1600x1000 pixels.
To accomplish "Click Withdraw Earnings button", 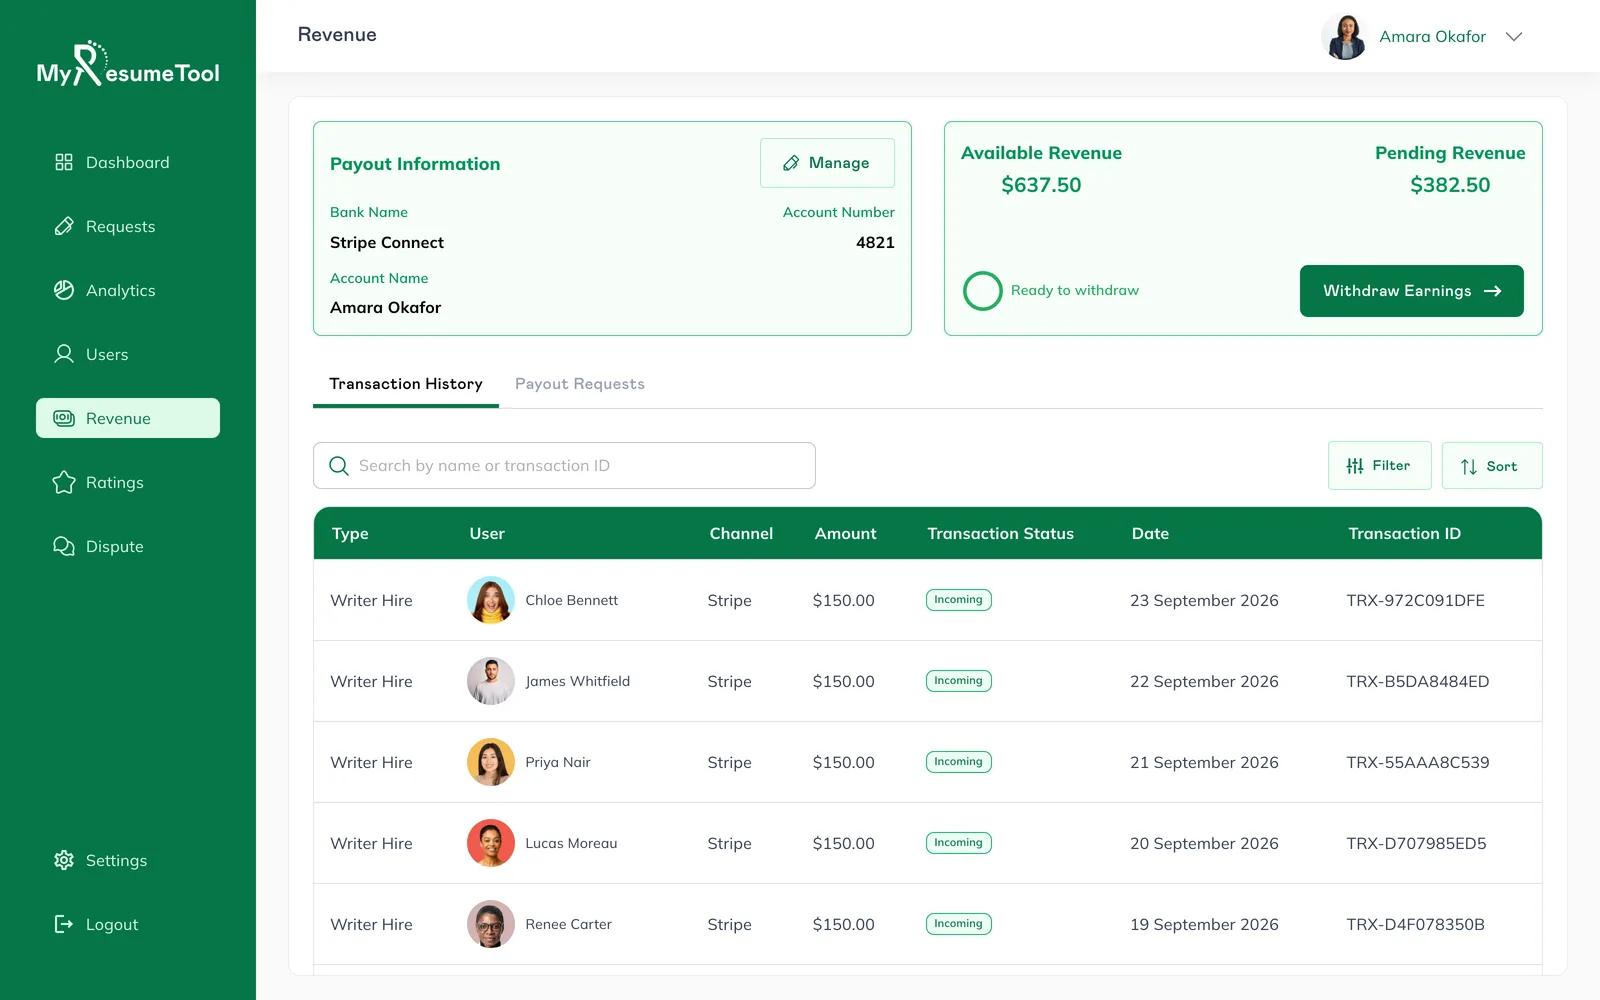I will pos(1412,291).
